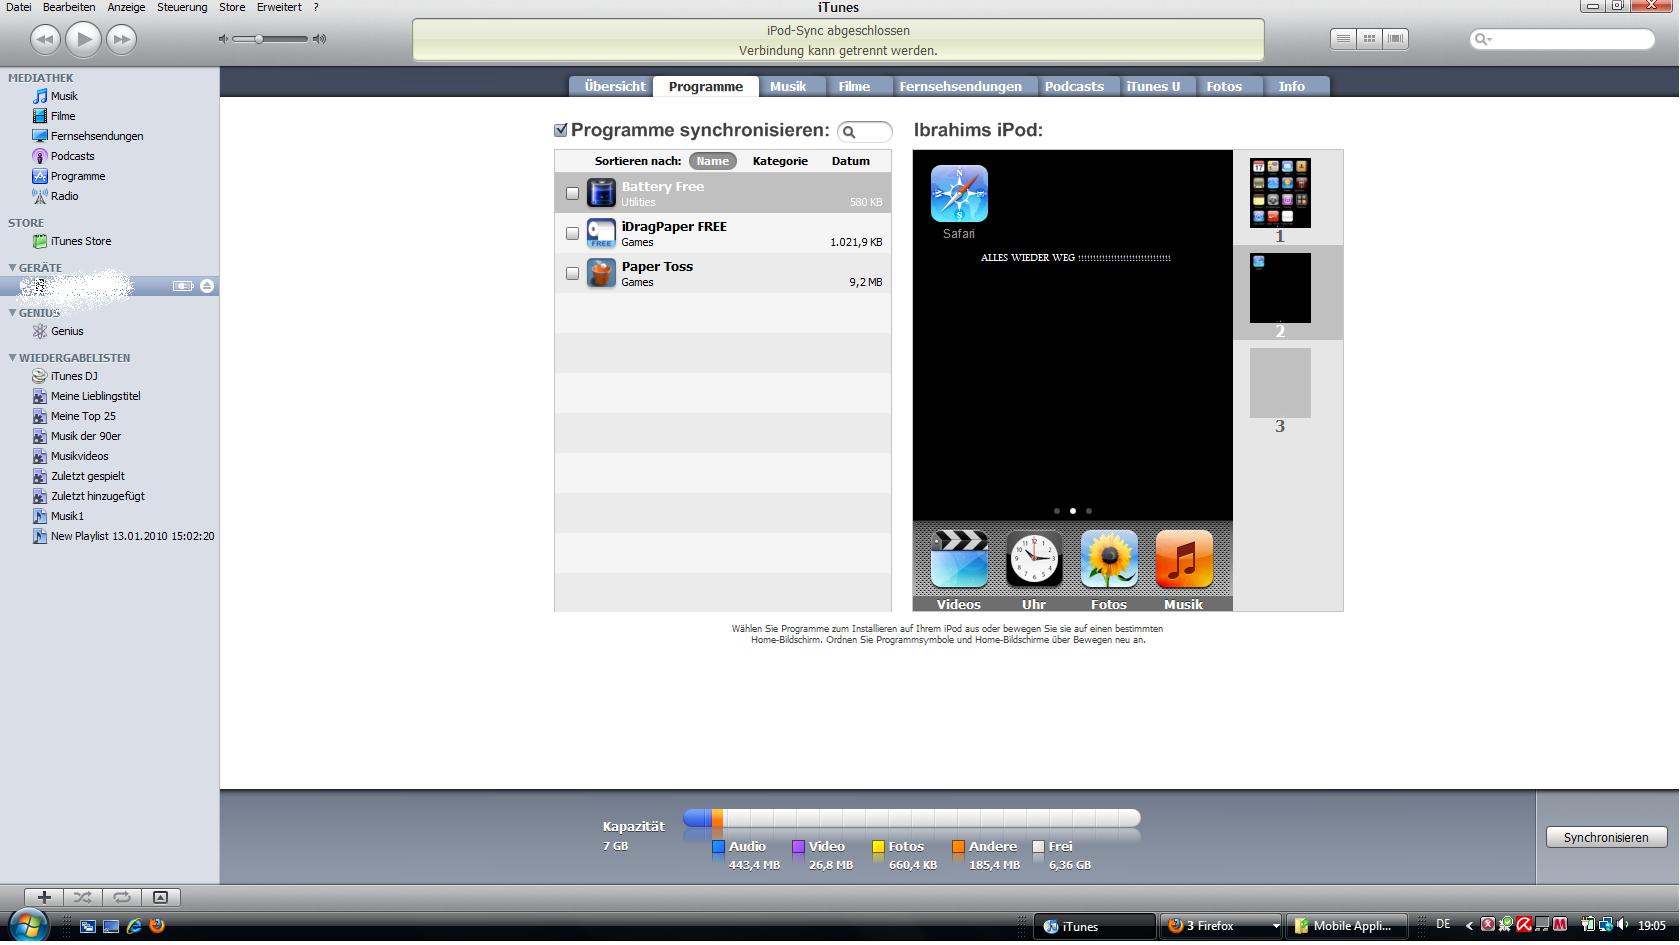Select Genius in the sidebar
The width and height of the screenshot is (1680, 945).
pyautogui.click(x=67, y=331)
